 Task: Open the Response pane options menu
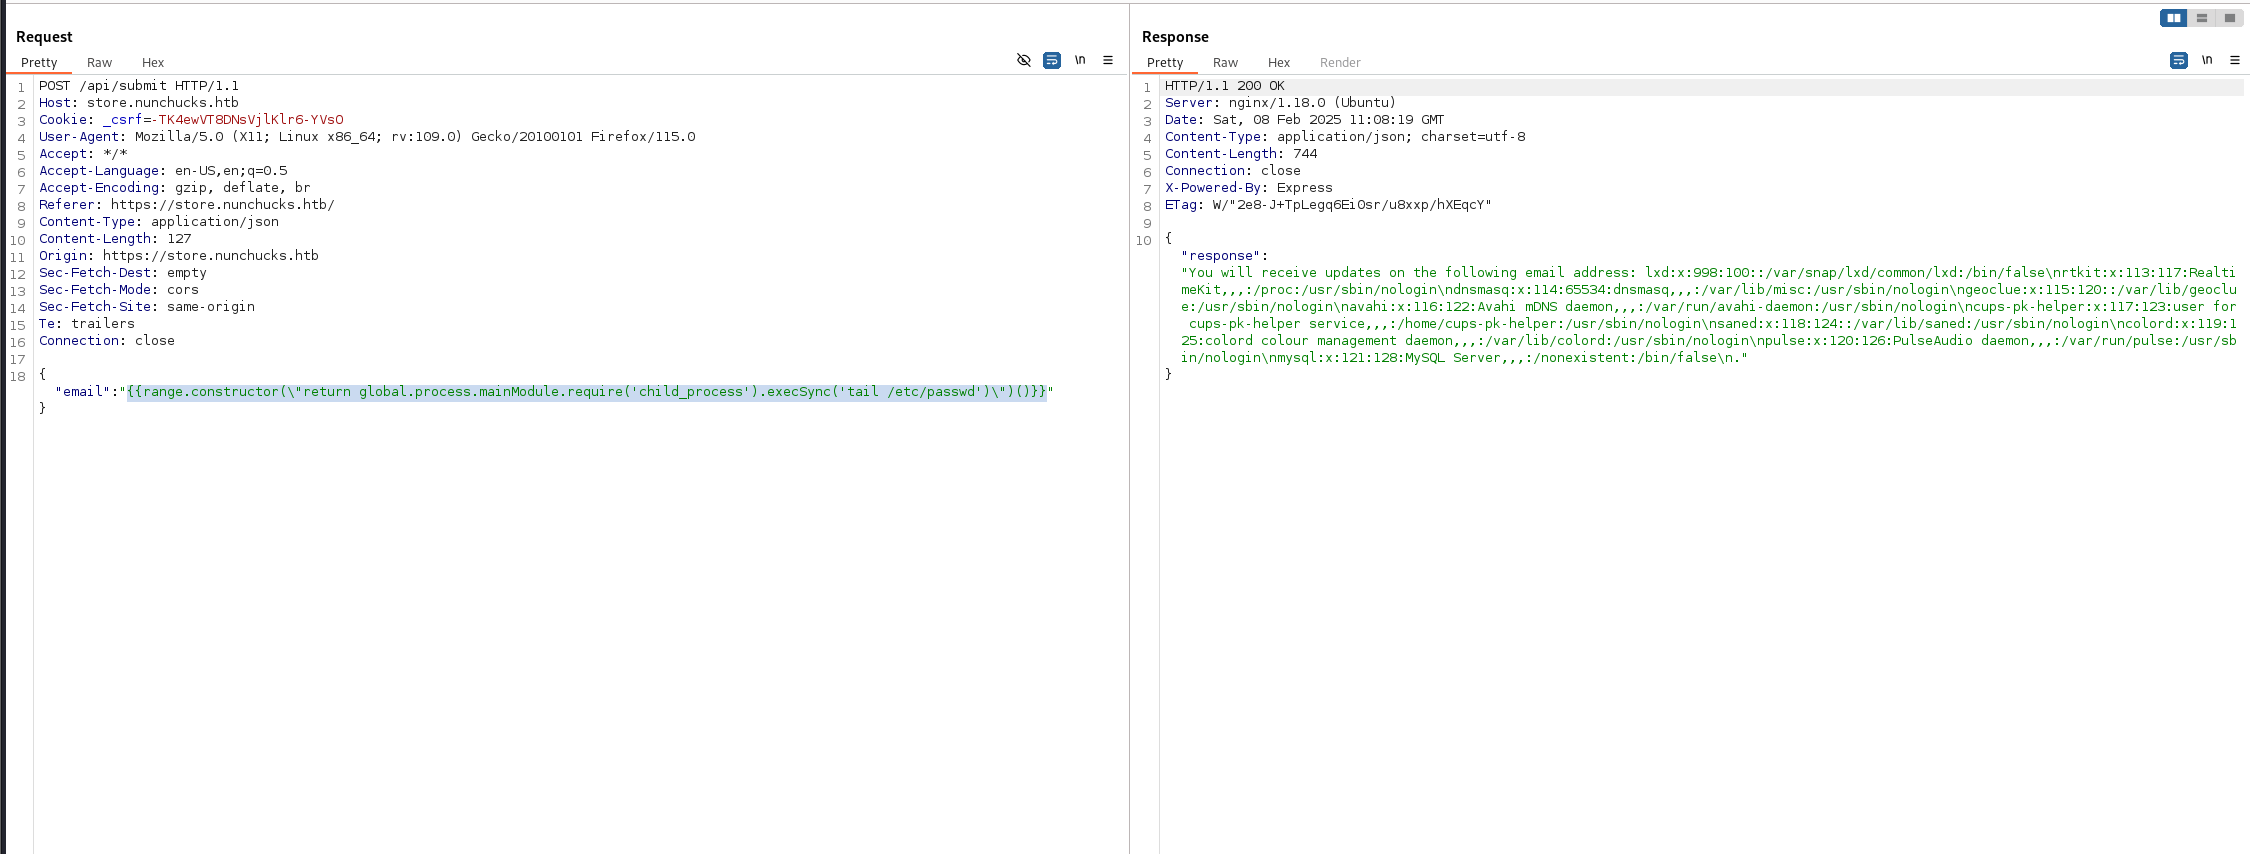[2235, 60]
